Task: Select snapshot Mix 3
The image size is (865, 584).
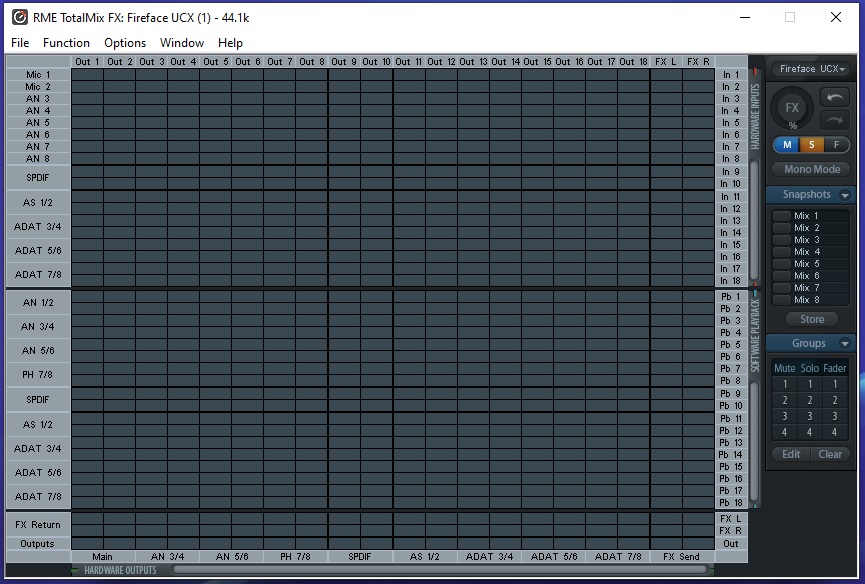Action: (810, 240)
